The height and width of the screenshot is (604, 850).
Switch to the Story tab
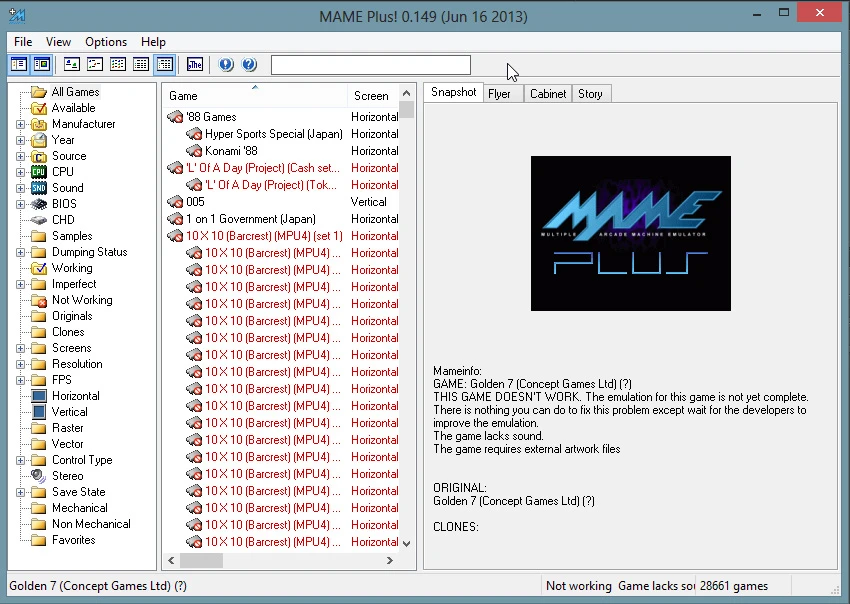[590, 94]
